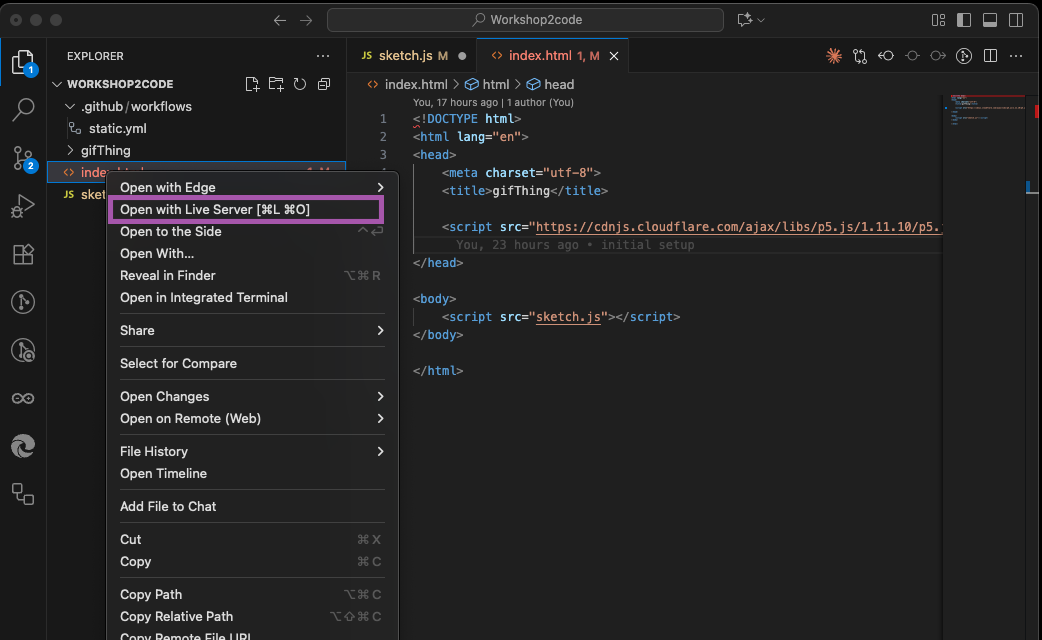Image resolution: width=1042 pixels, height=640 pixels.
Task: Open Explorer views and more actions menu
Action: pyautogui.click(x=323, y=56)
